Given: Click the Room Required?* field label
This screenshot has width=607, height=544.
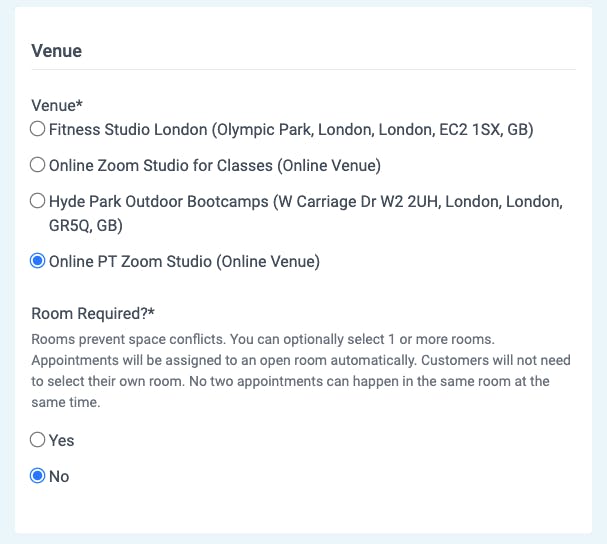Looking at the screenshot, I should click(93, 314).
